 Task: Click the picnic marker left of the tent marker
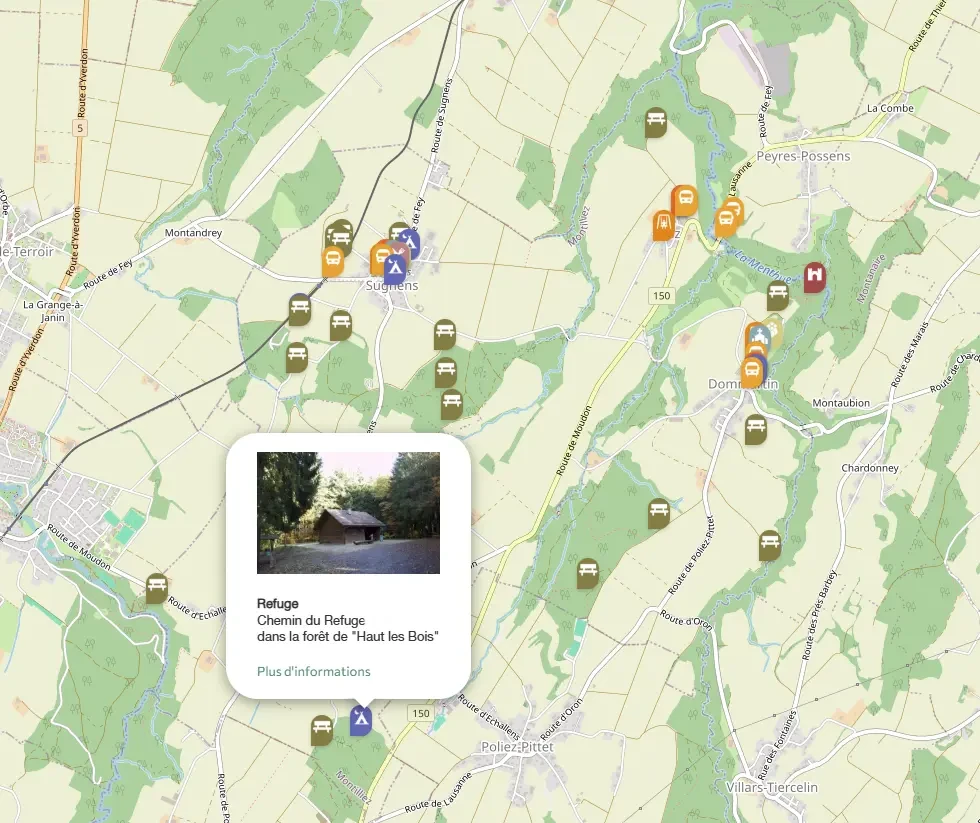click(x=321, y=729)
